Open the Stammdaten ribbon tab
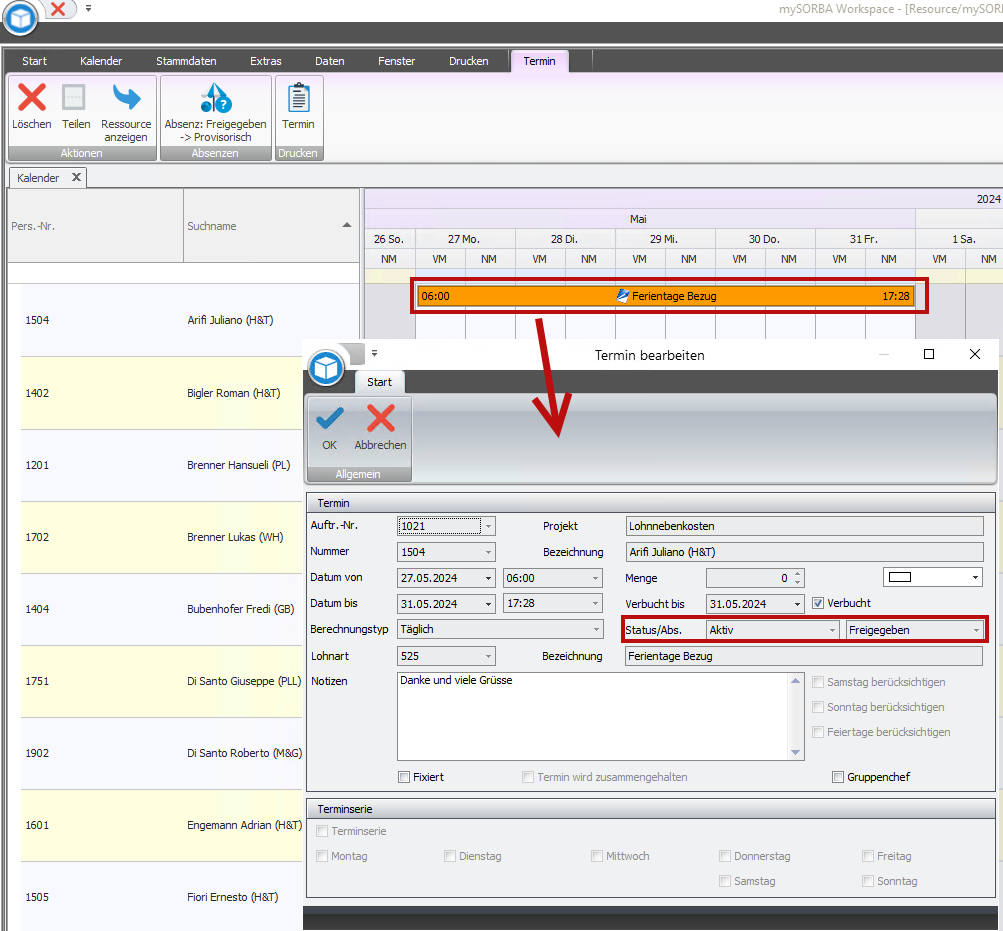The image size is (1003, 931). (x=186, y=61)
